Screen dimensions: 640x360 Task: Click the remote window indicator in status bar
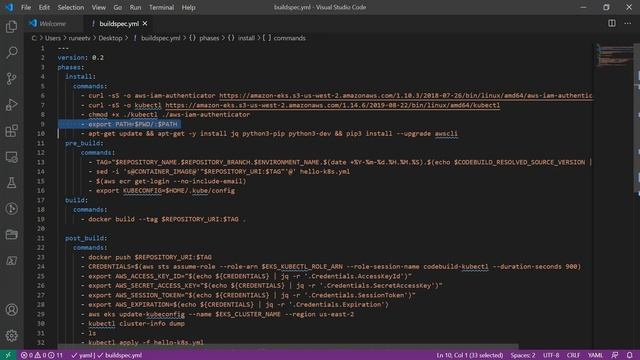(x=8, y=355)
